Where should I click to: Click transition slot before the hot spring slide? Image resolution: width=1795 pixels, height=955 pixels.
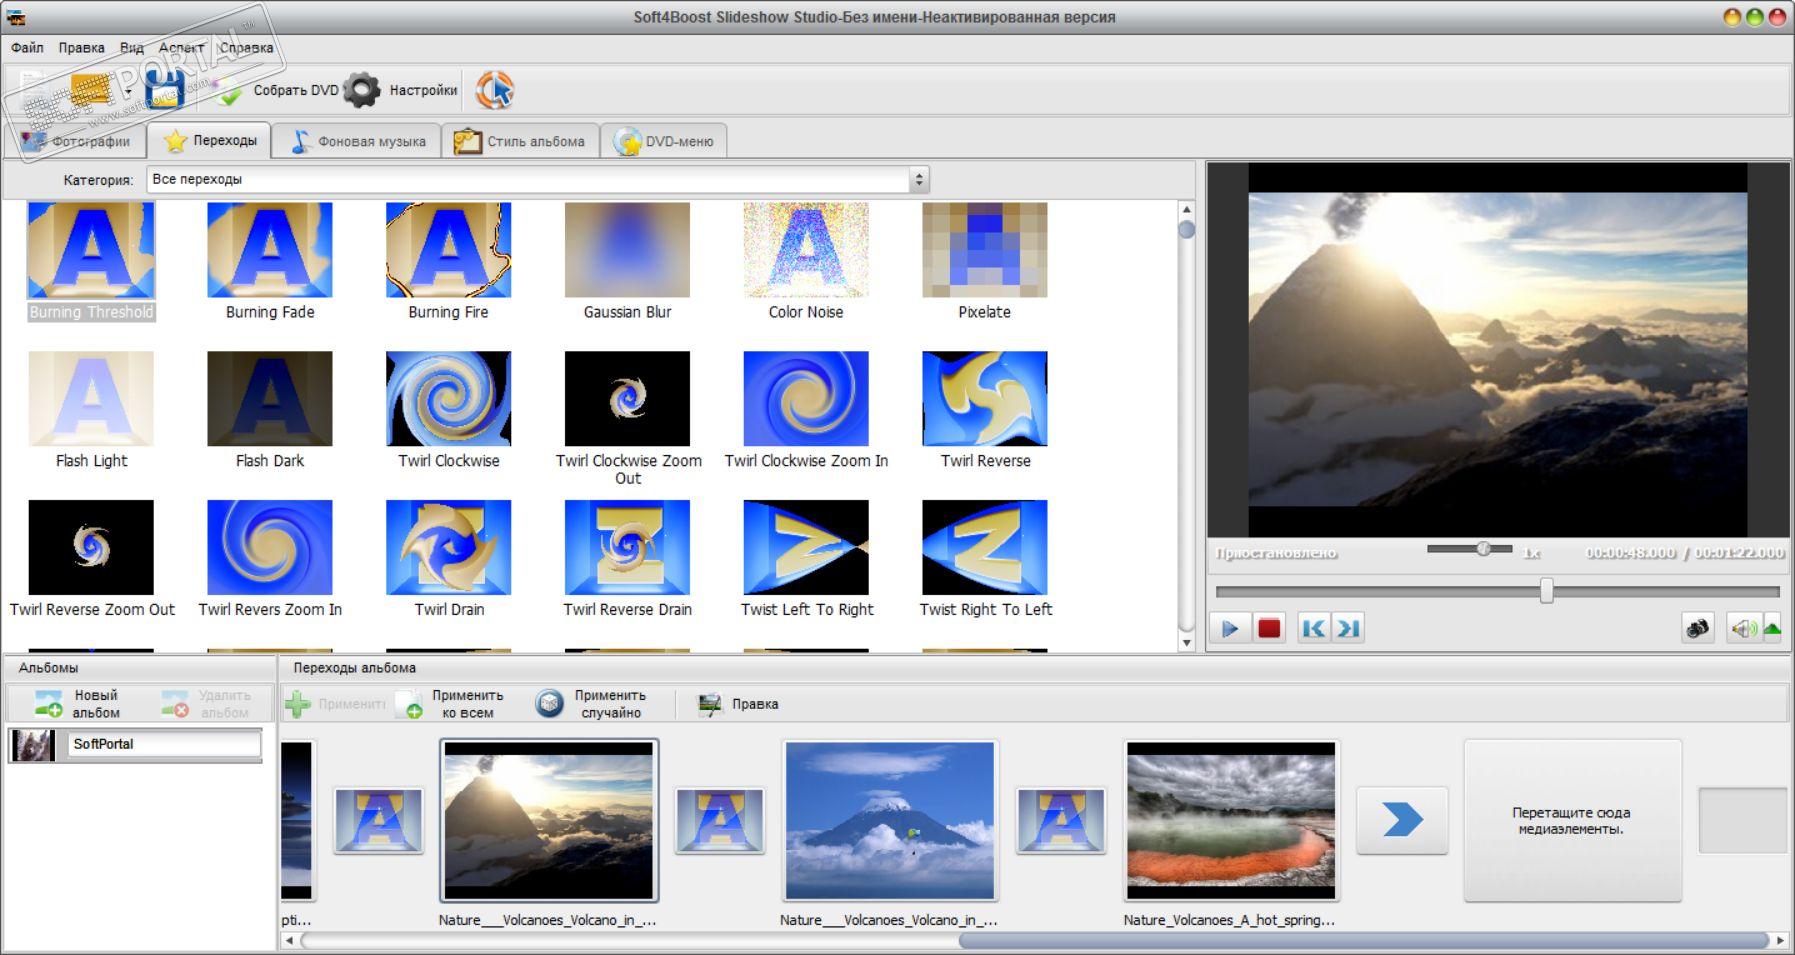(1061, 821)
